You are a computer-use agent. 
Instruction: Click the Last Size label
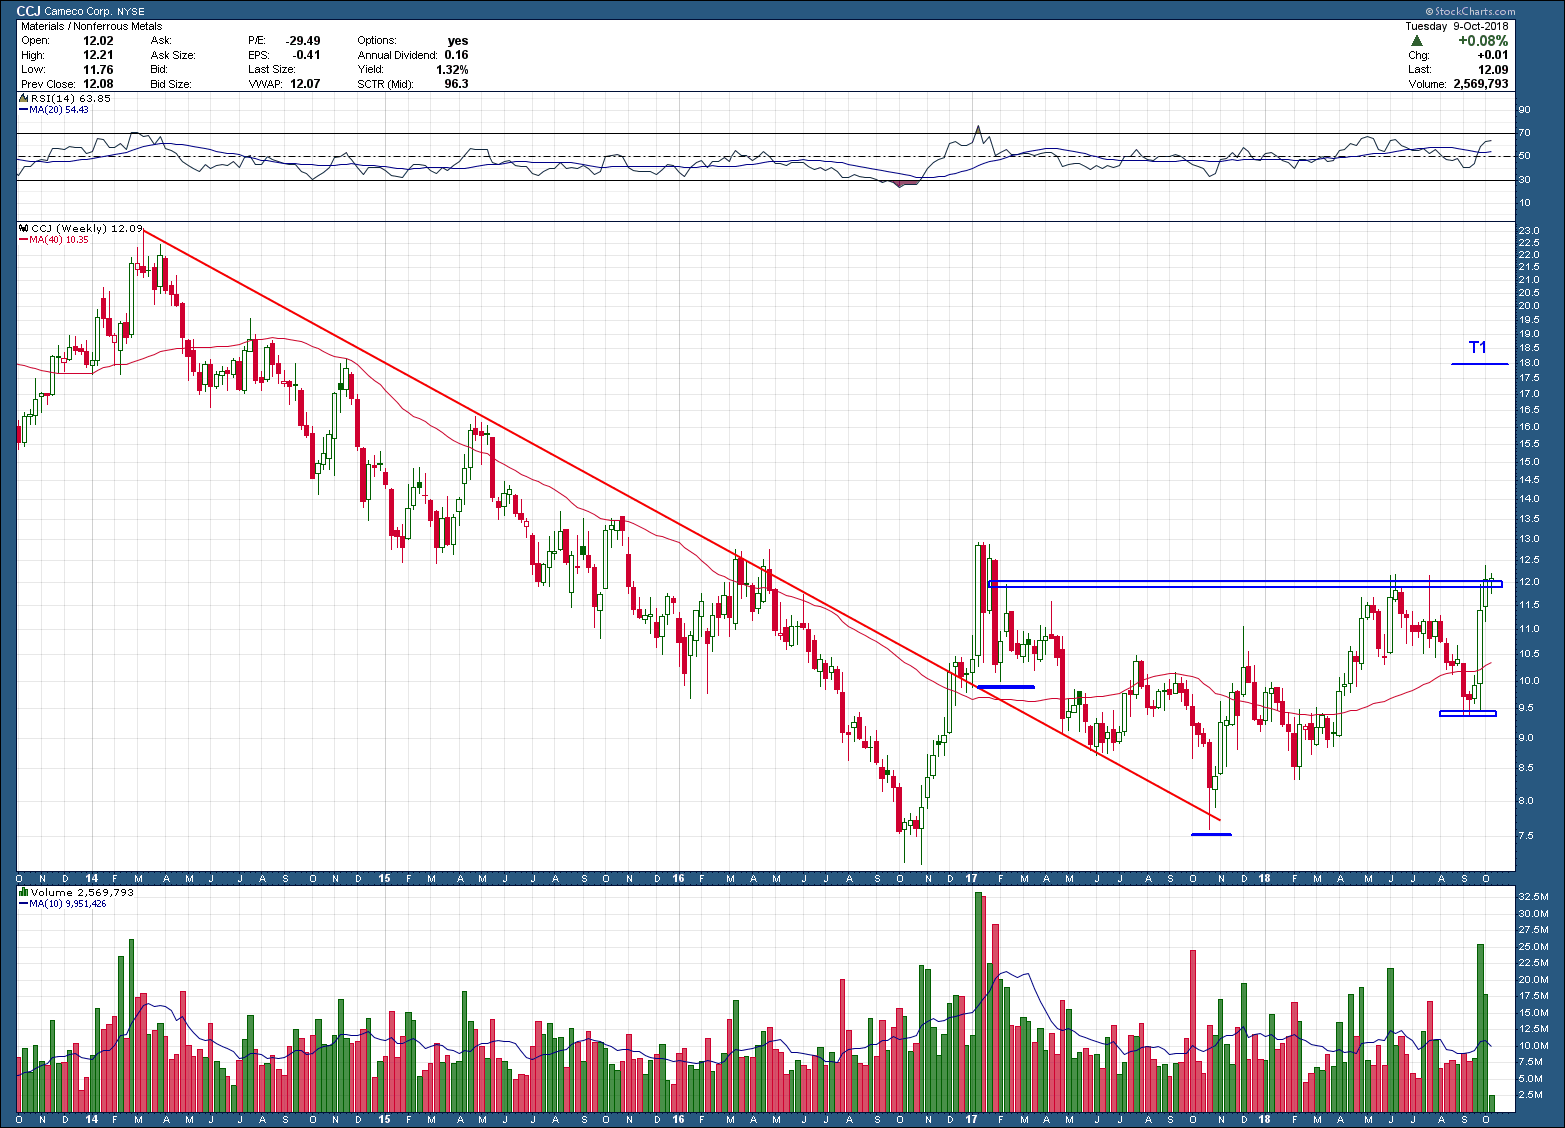(272, 70)
